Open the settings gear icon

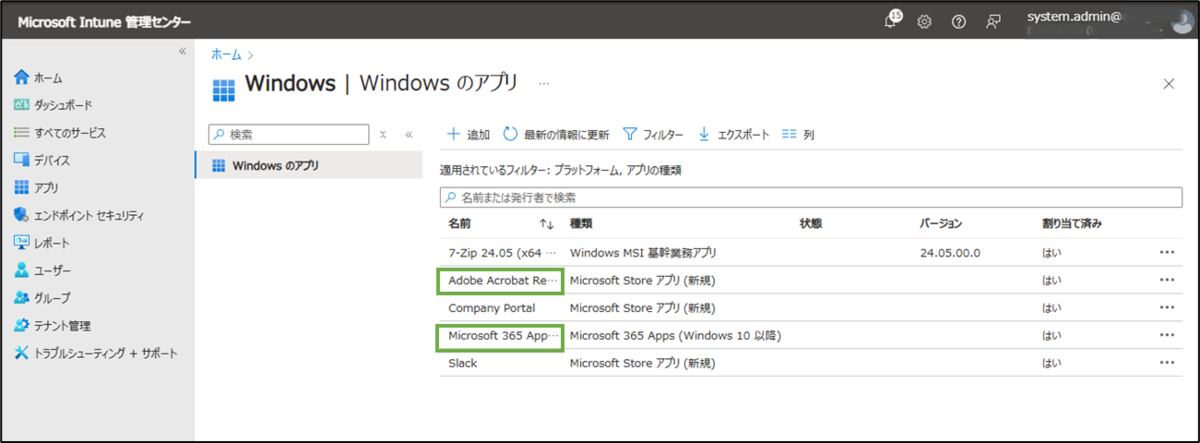point(925,22)
